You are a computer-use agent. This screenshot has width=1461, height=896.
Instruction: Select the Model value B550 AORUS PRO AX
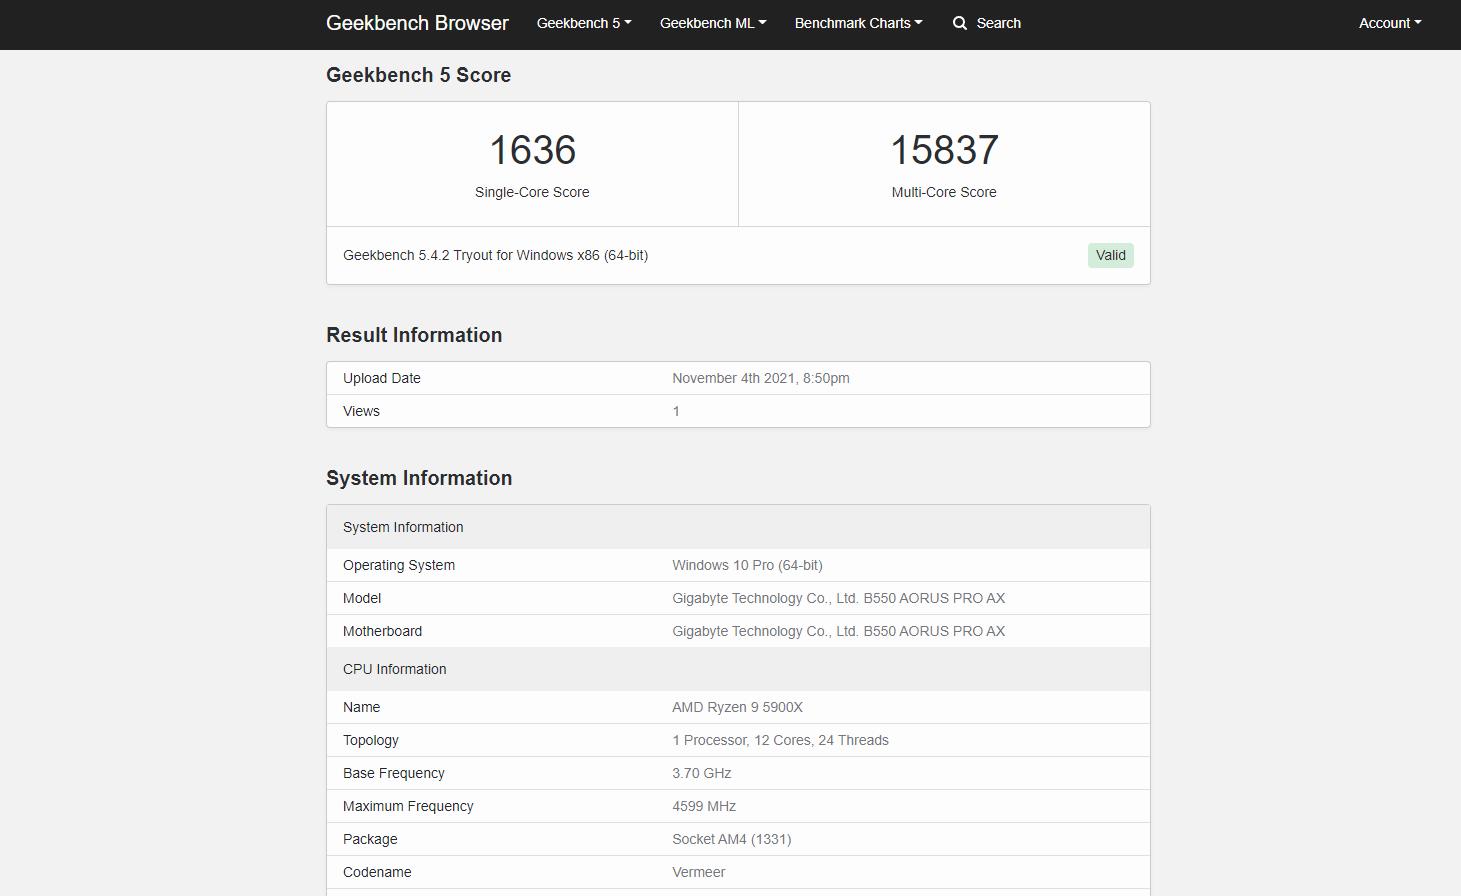pos(838,598)
